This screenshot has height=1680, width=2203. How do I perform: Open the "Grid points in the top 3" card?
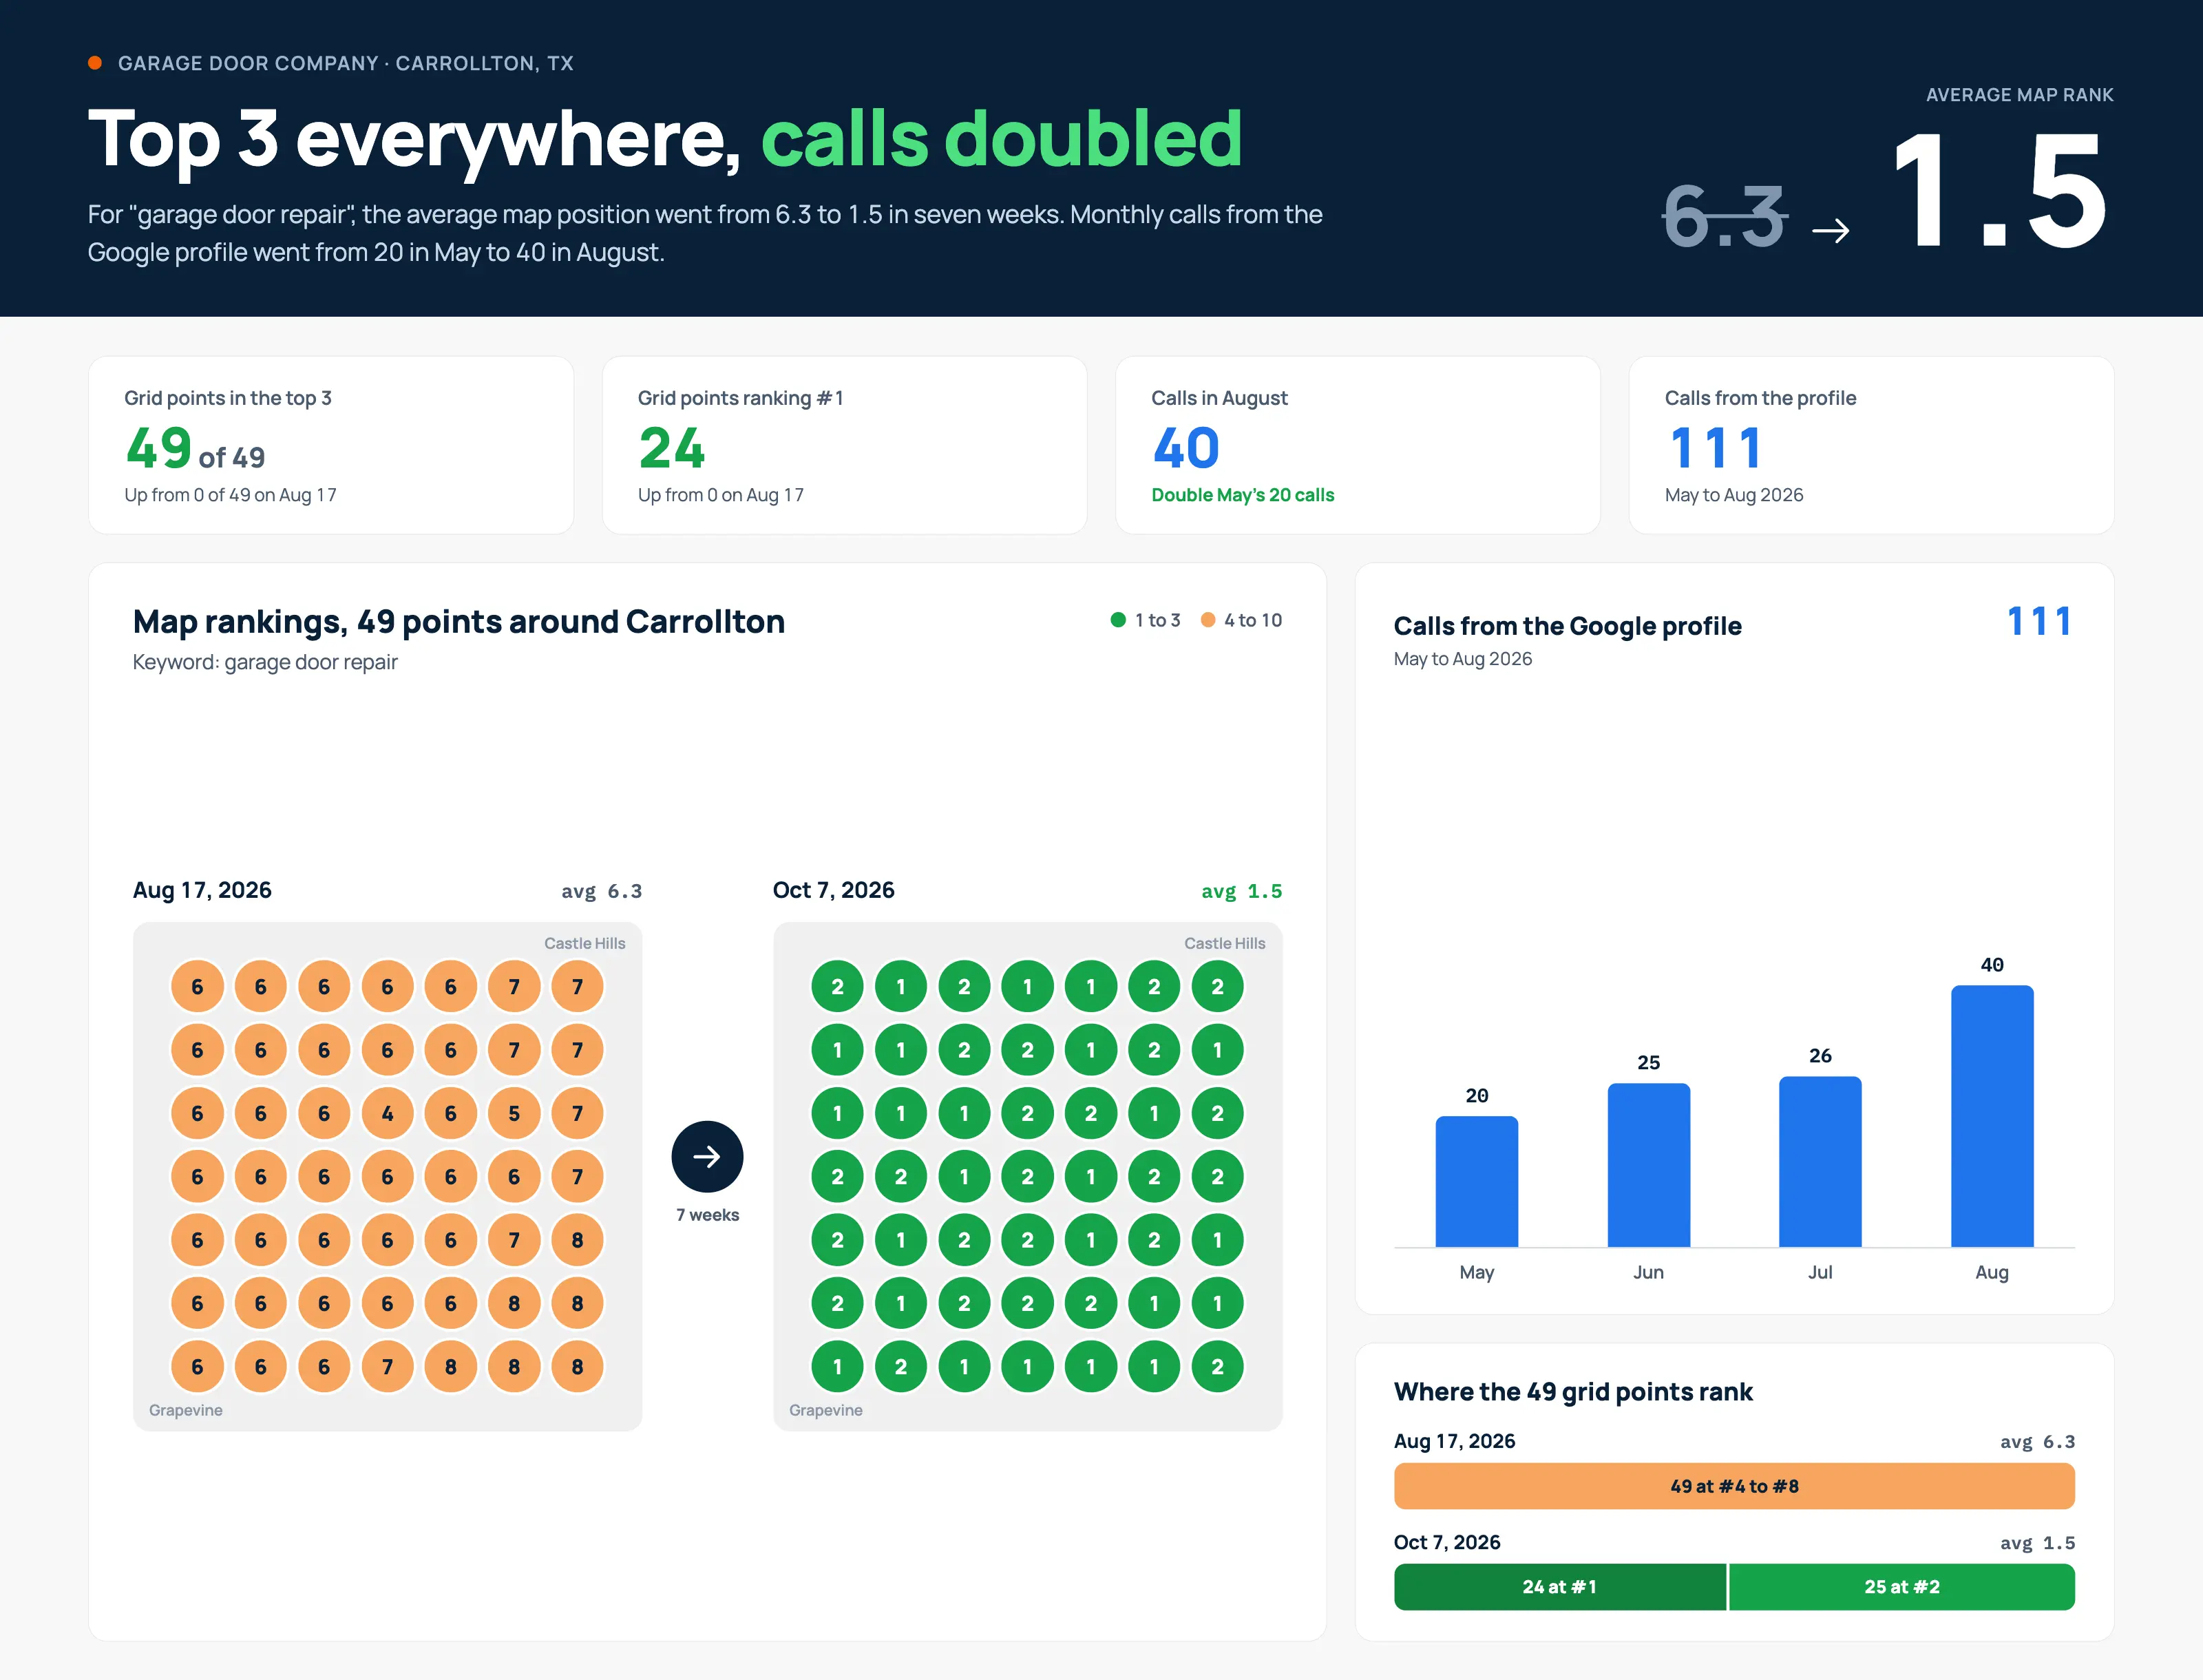coord(331,445)
